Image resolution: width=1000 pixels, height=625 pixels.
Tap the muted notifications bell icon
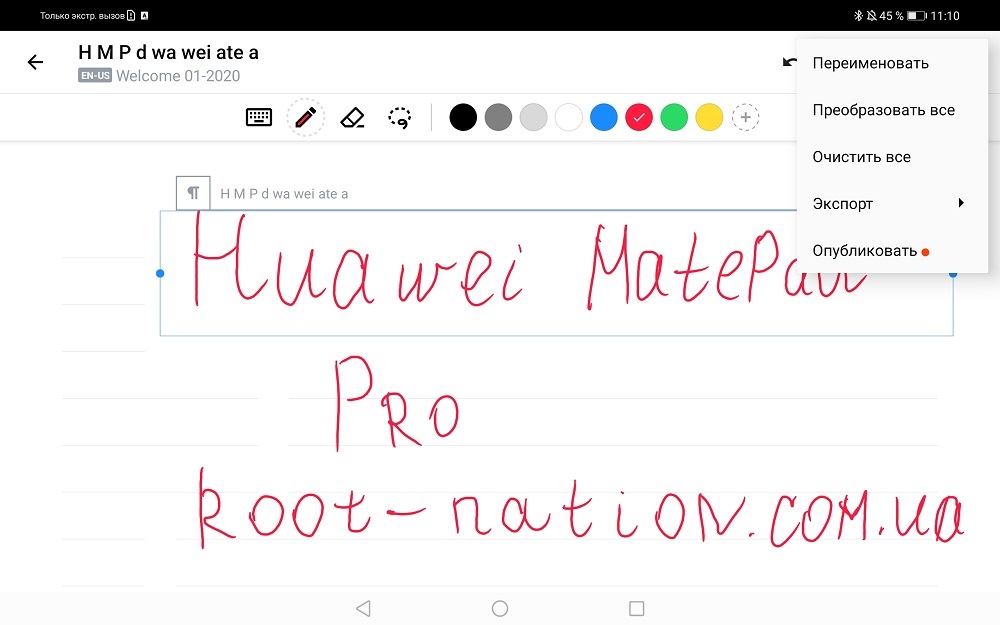871,16
